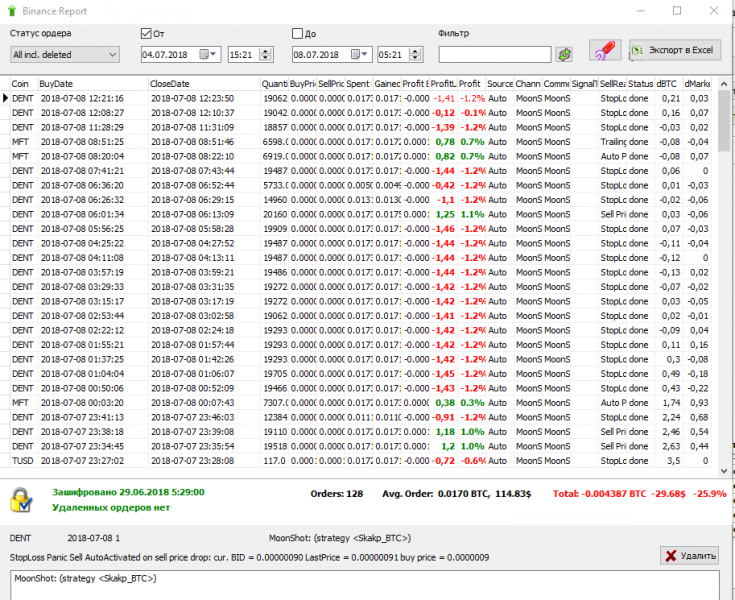The height and width of the screenshot is (600, 735).
Task: Sort by the dBTC column header
Action: tap(668, 83)
